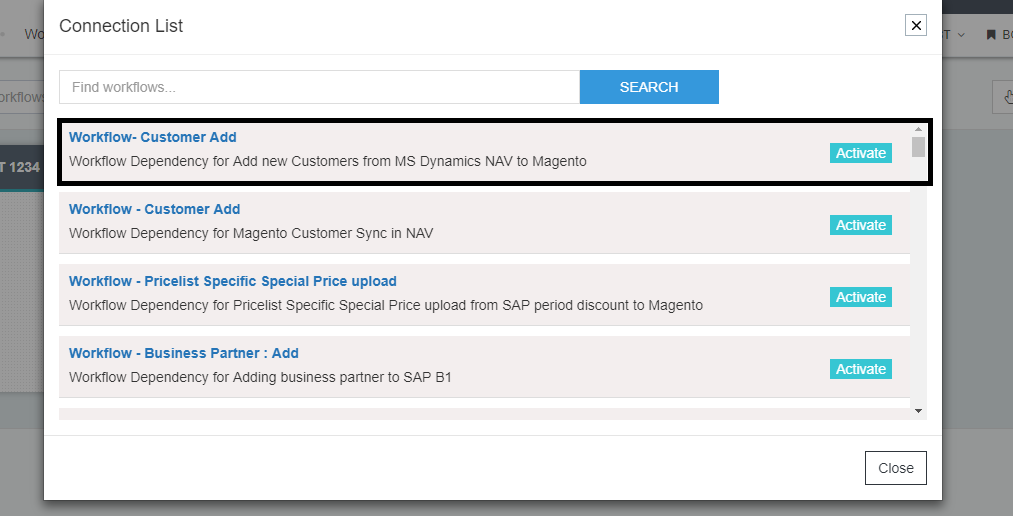Click the scrollbar up arrow in list
Screen dimensions: 1013x516
coord(918,129)
